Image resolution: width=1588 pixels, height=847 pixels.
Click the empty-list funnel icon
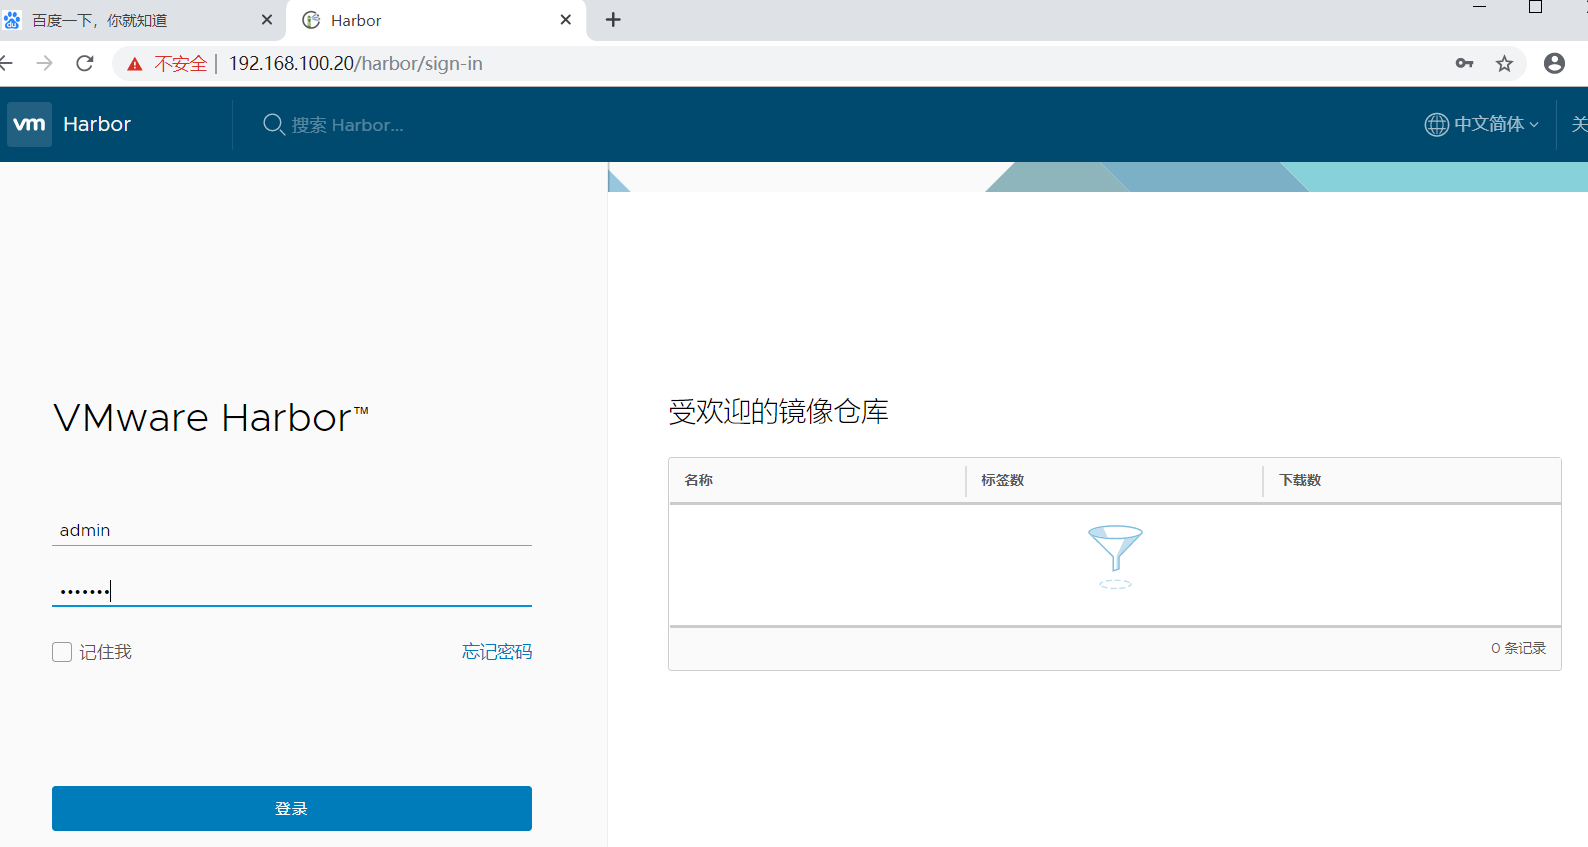tap(1115, 556)
